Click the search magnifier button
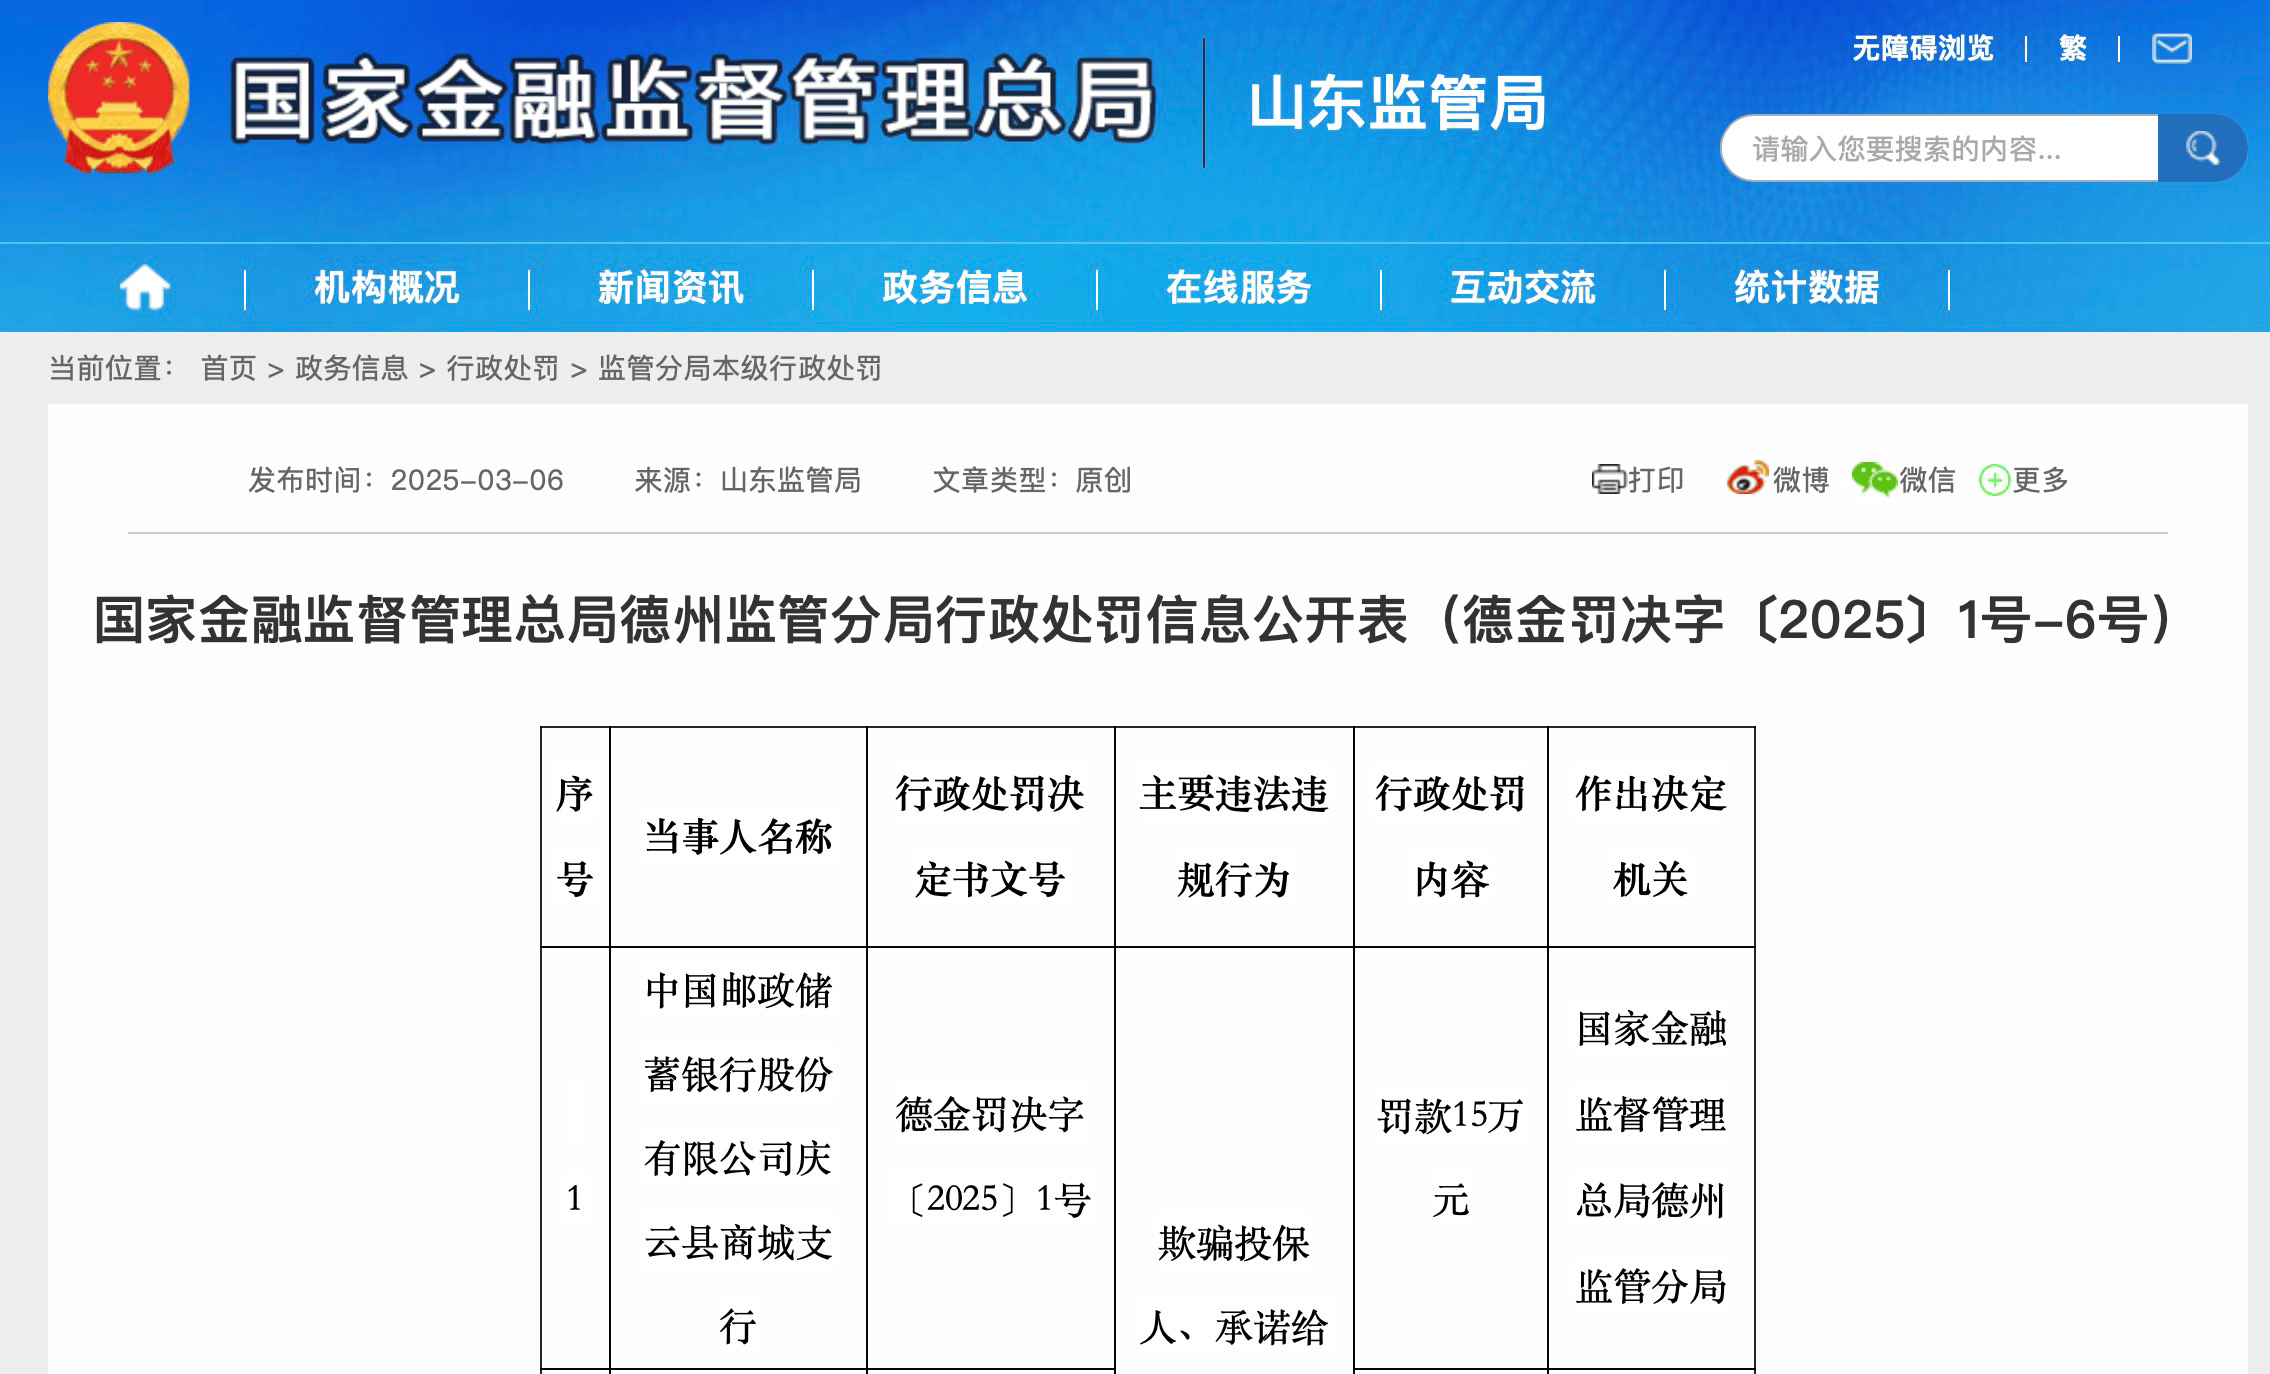This screenshot has width=2270, height=1374. click(x=2202, y=148)
